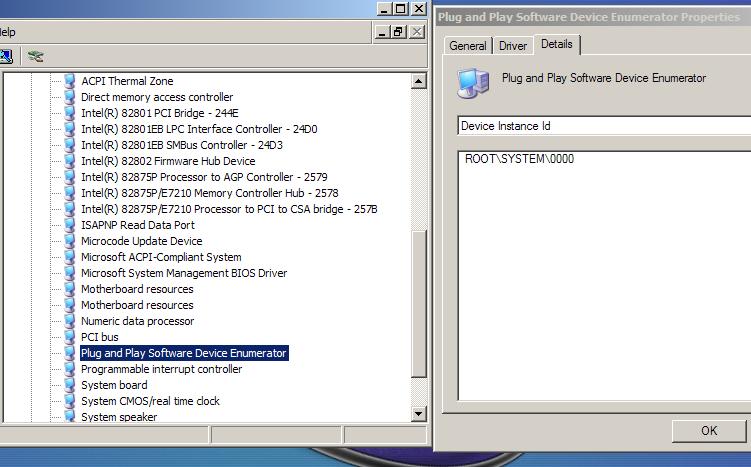Select Intel(R) 82802 Firmware Hub Device

(168, 161)
